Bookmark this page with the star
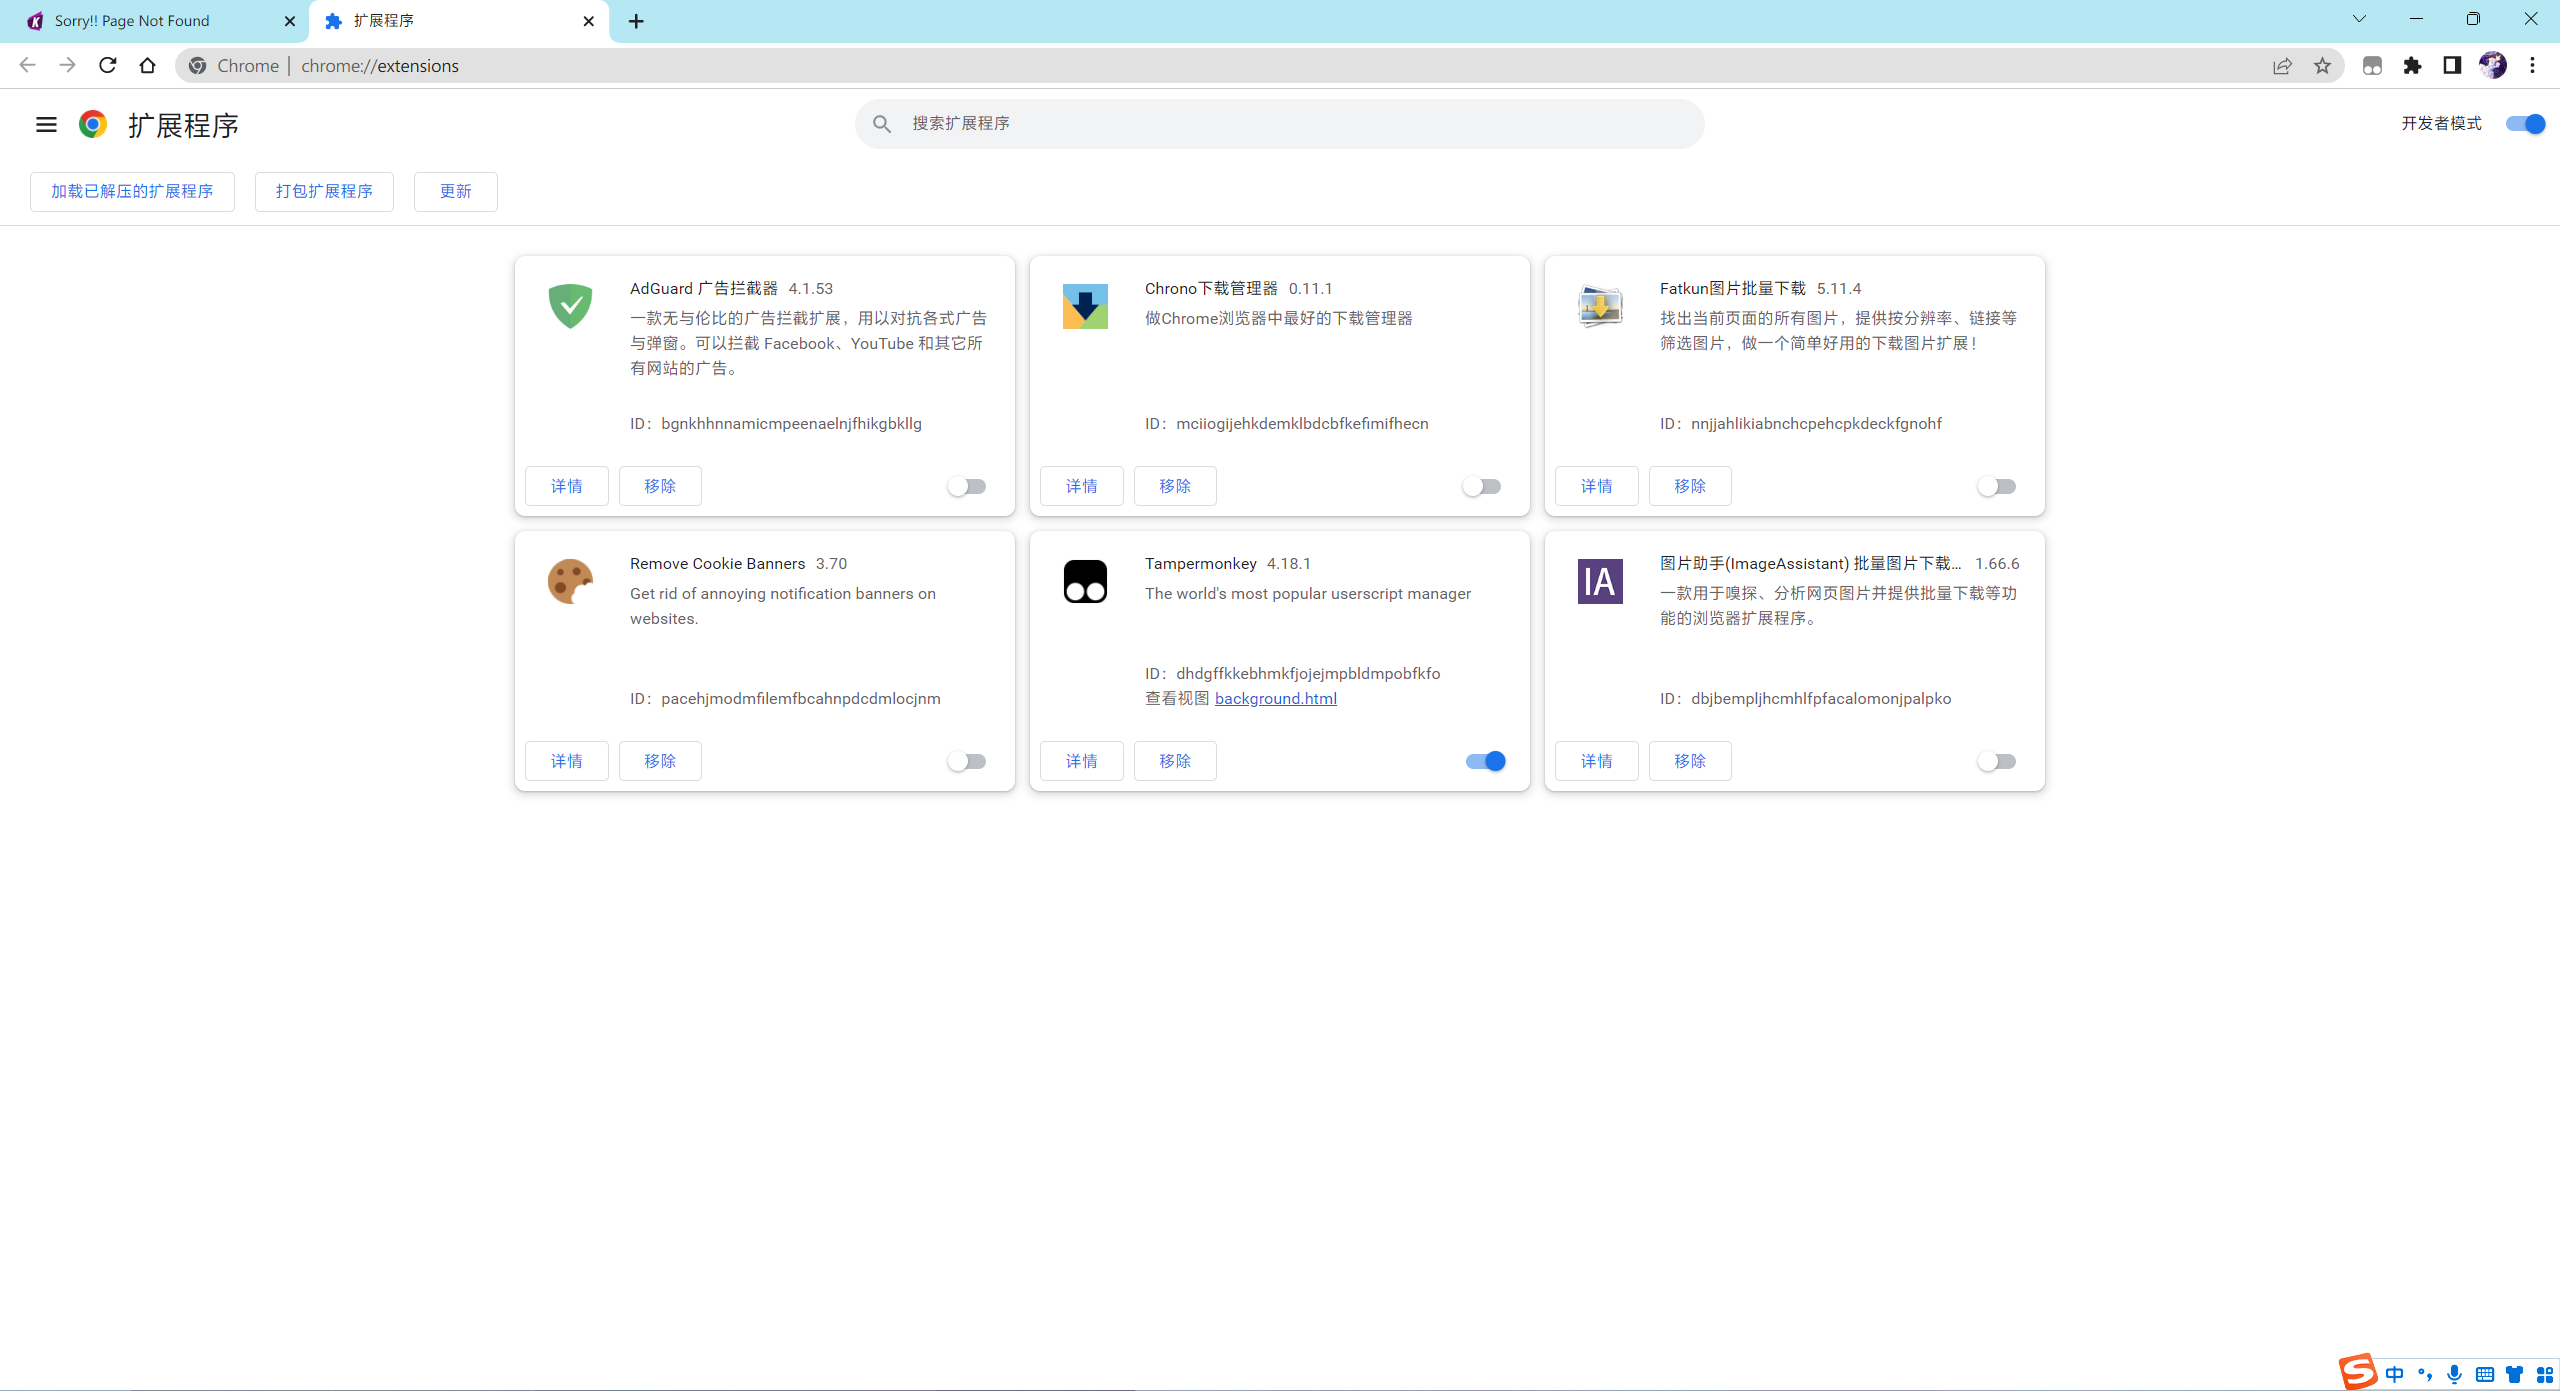2560x1391 pixels. pos(2322,66)
